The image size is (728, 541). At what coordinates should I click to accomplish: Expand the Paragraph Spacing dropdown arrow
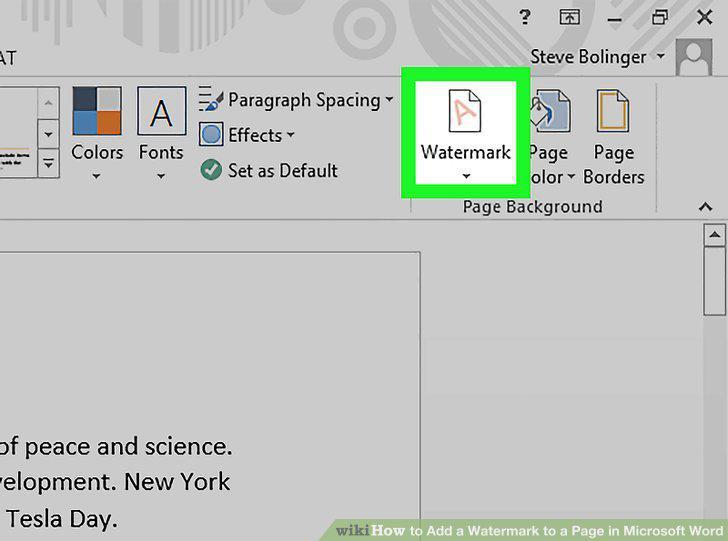389,99
